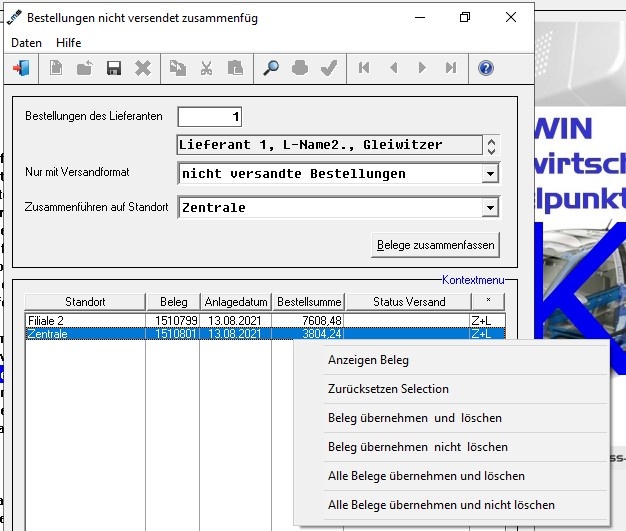Sort by Standort column header

pyautogui.click(x=85, y=302)
